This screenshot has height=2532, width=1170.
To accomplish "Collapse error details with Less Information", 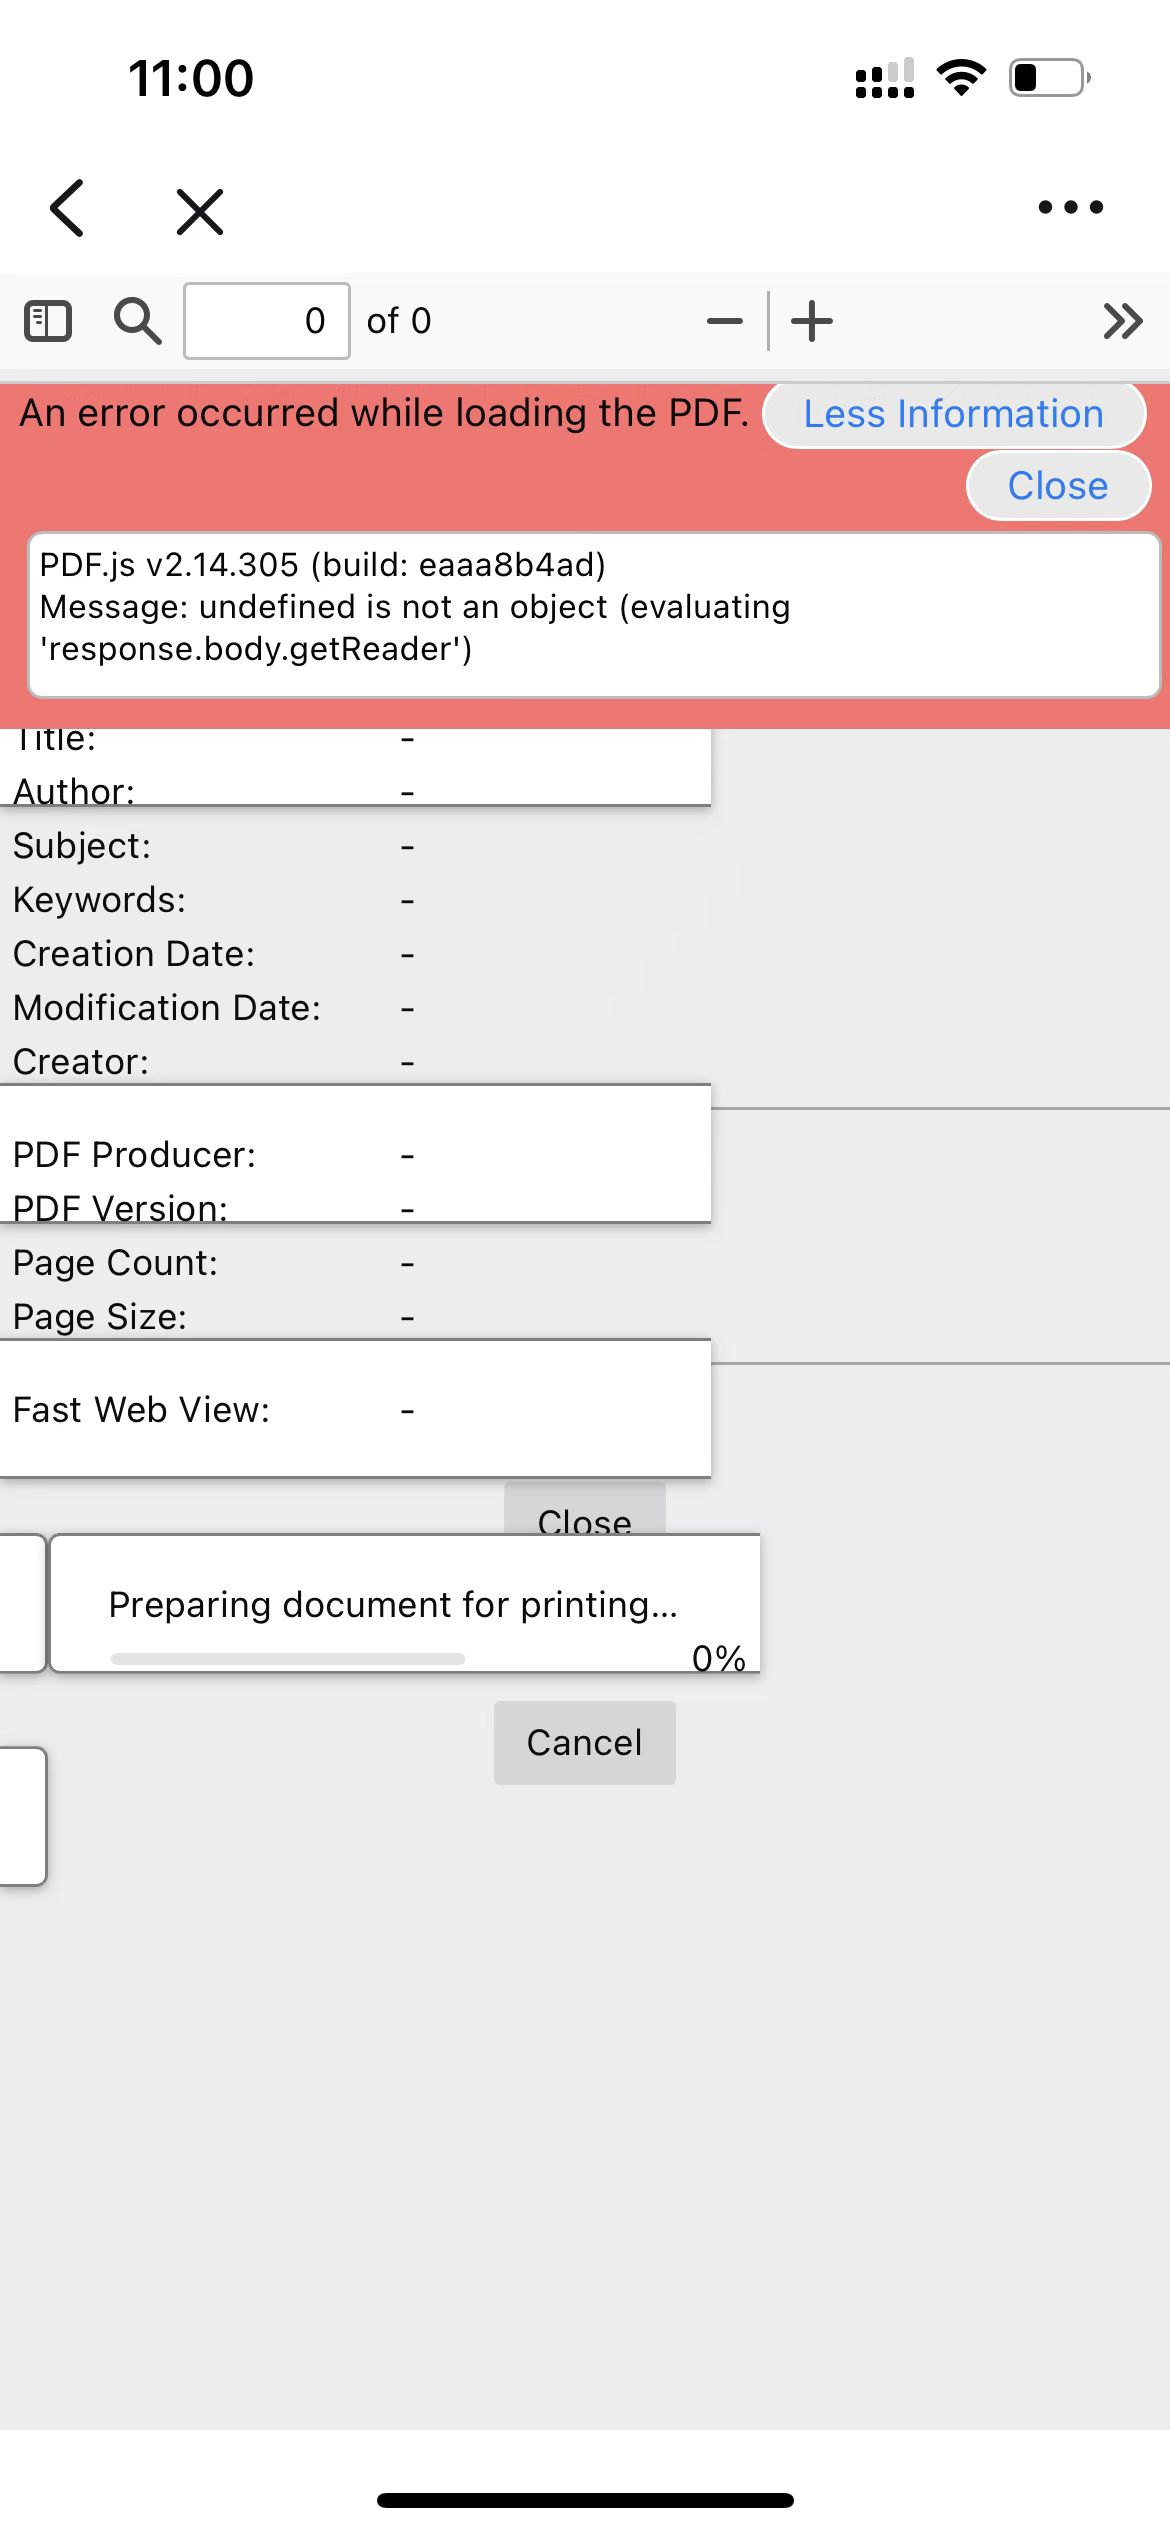I will point(953,414).
